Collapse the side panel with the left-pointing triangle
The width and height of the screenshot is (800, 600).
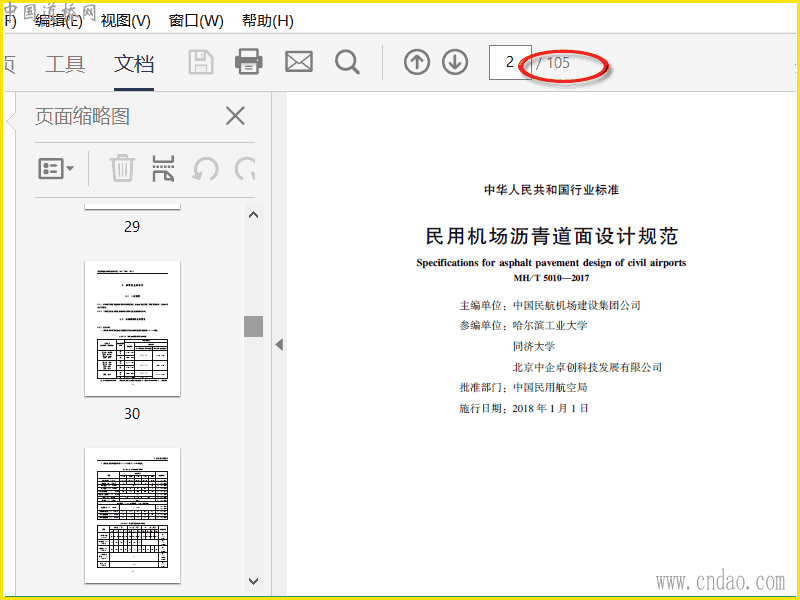279,344
